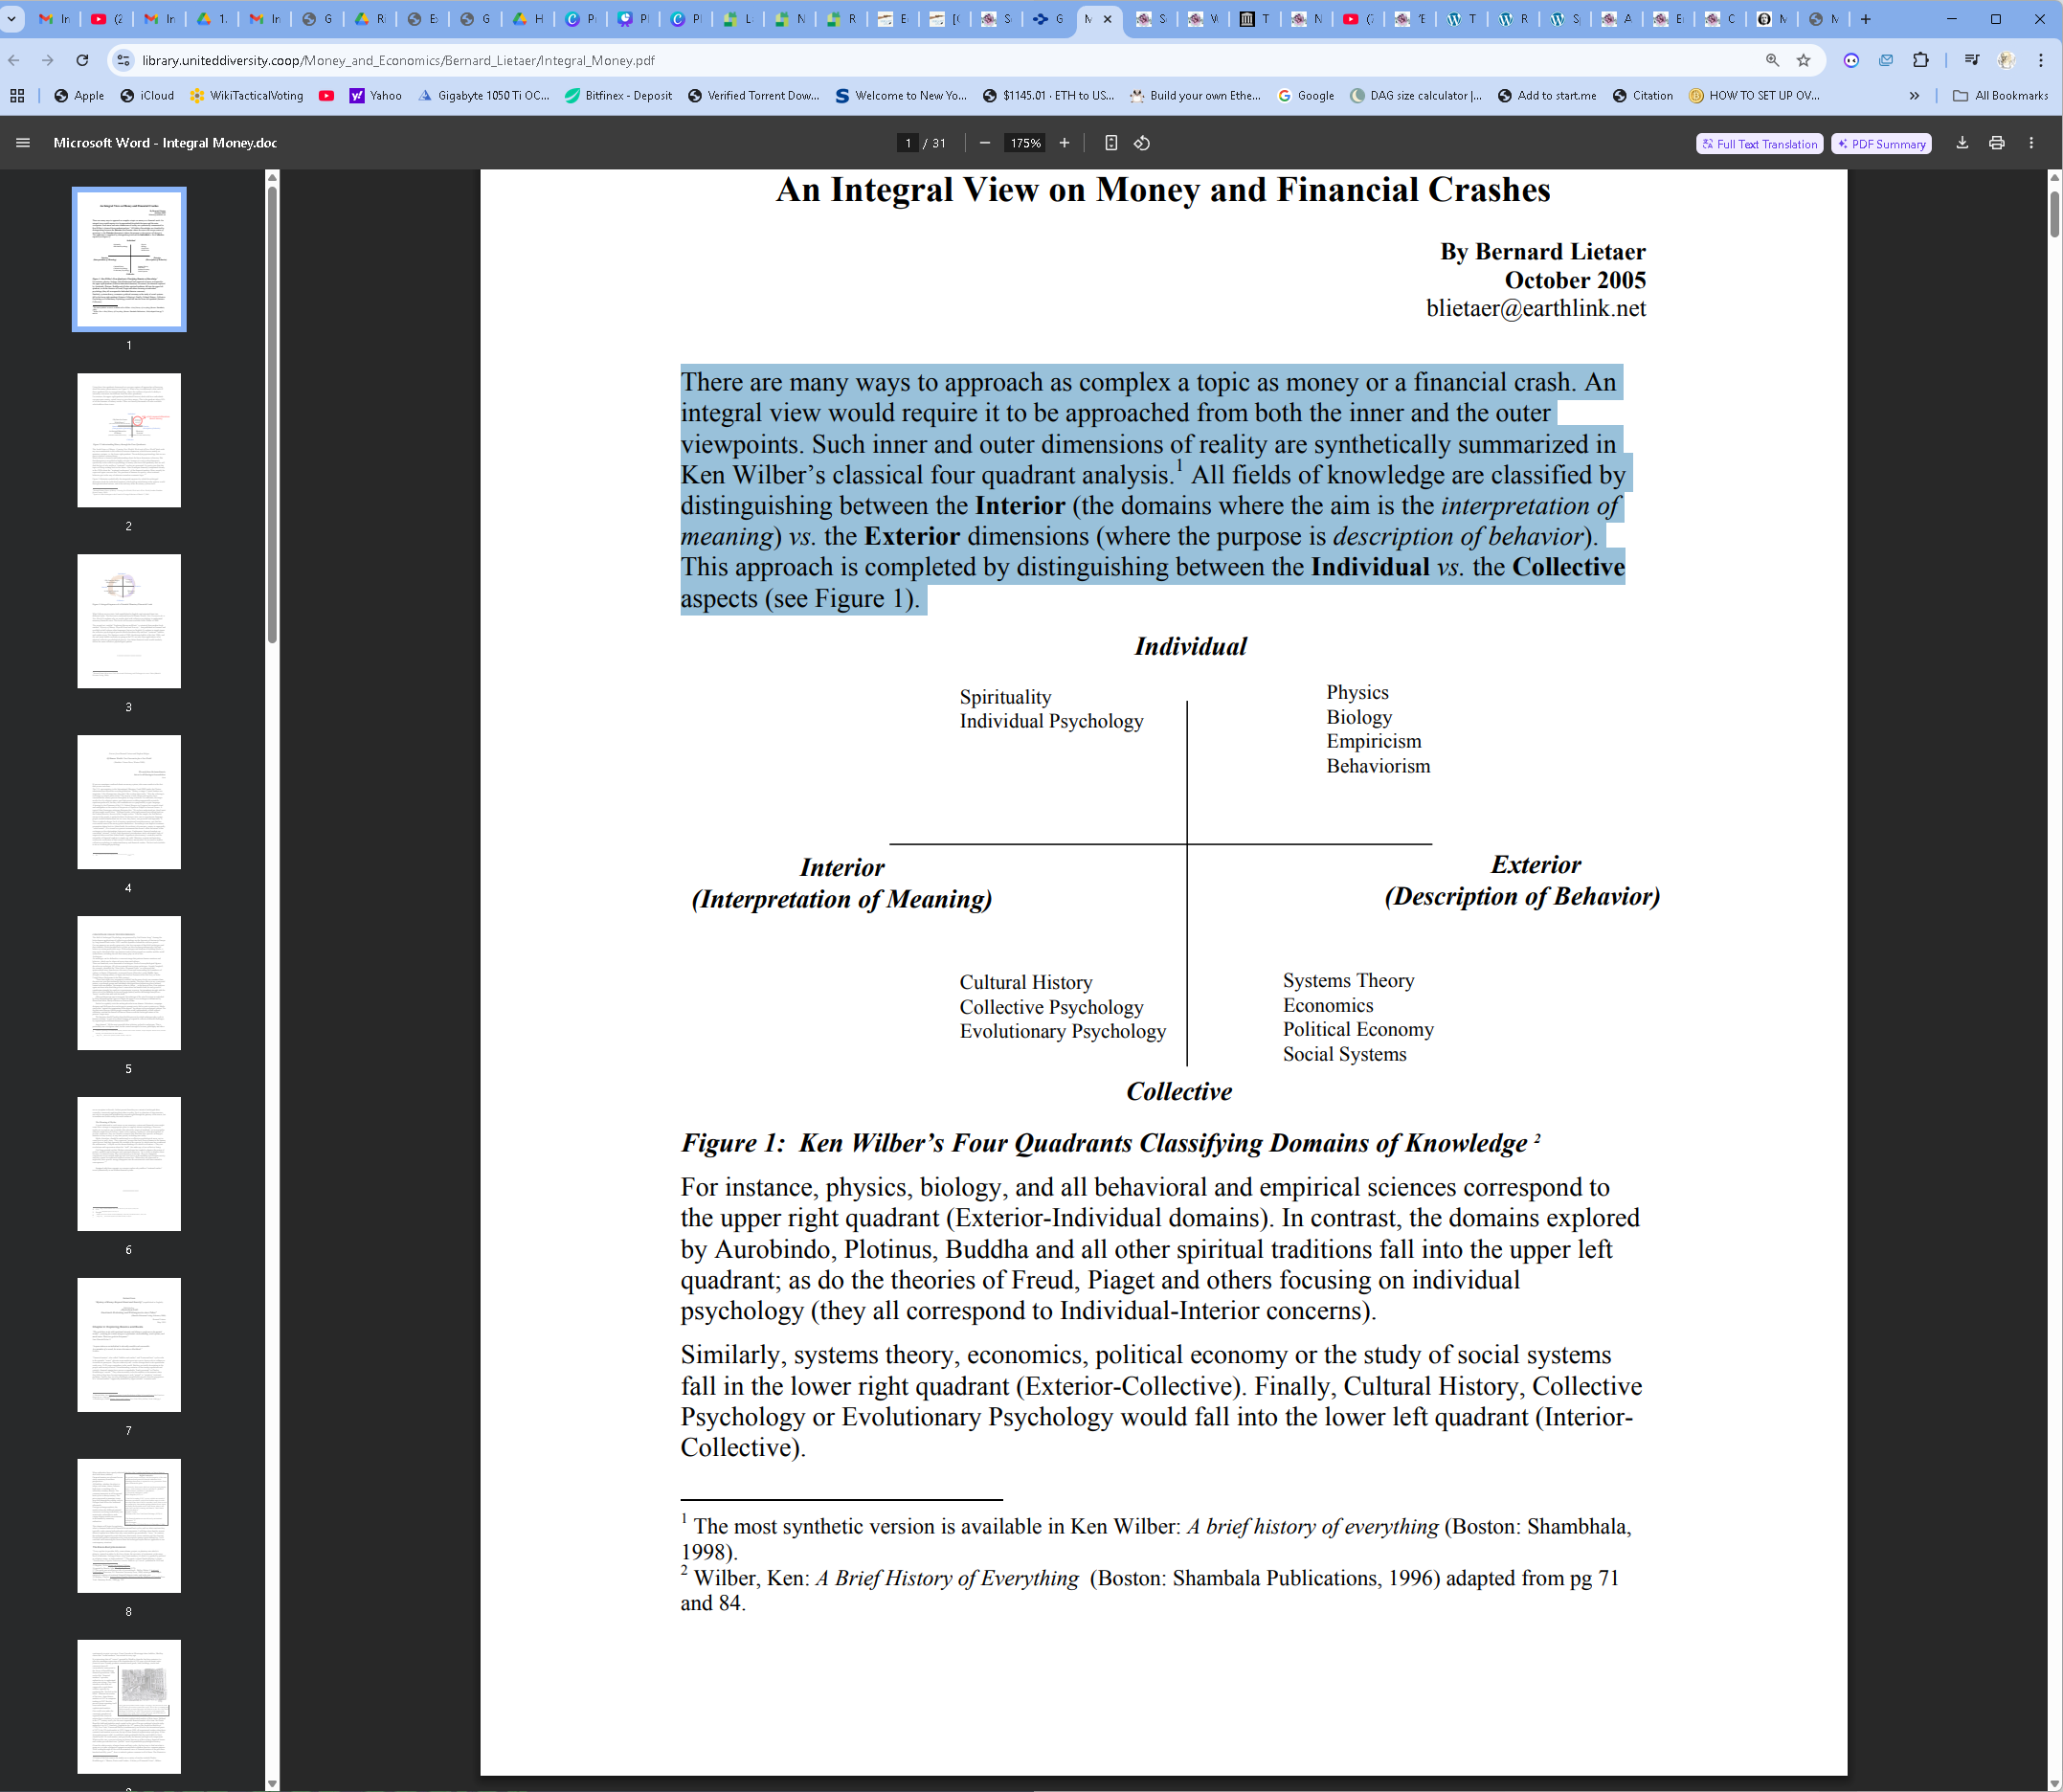Image resolution: width=2063 pixels, height=1792 pixels.
Task: Open the Extensions puzzle icon
Action: [1920, 60]
